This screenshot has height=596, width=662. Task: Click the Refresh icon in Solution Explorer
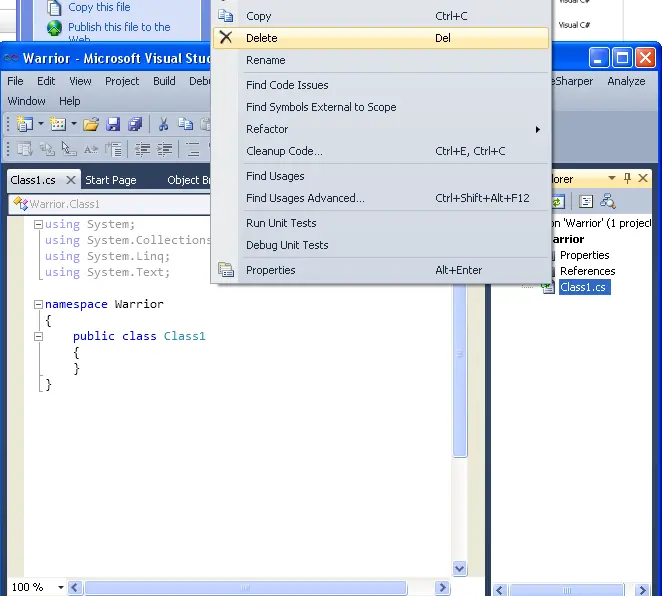558,202
